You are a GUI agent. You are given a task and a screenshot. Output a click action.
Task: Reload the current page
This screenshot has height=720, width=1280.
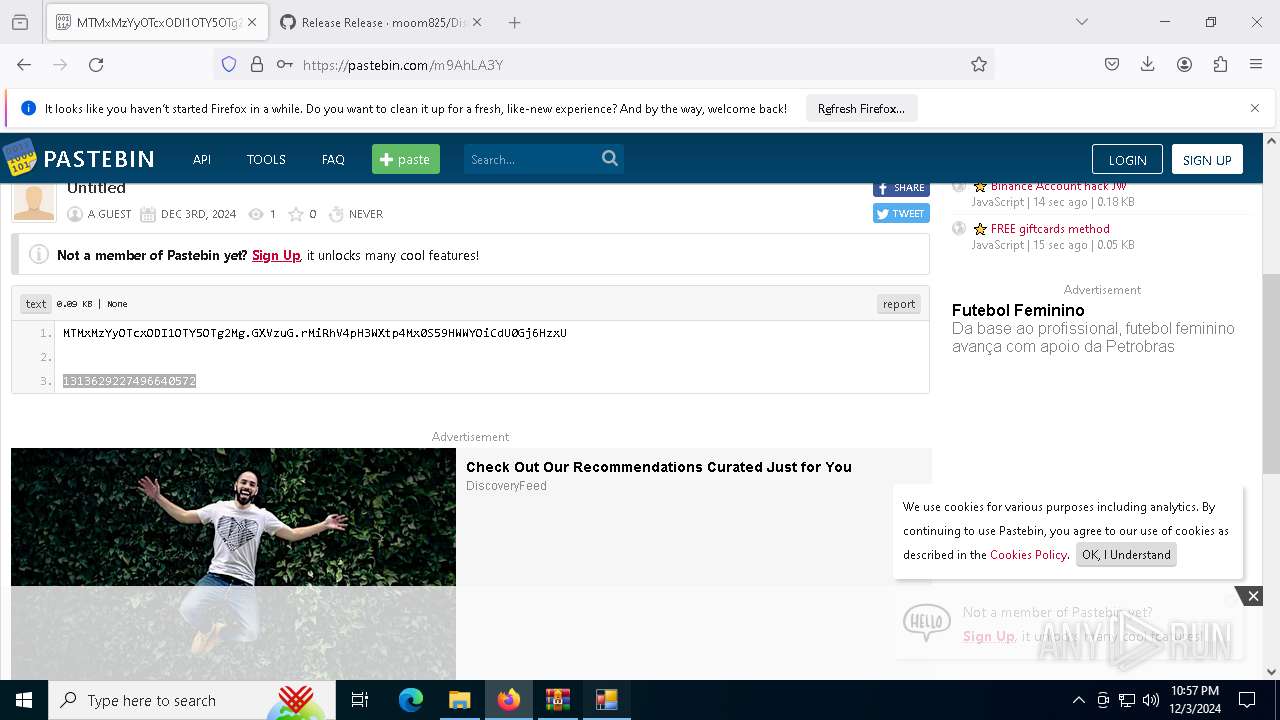click(96, 64)
